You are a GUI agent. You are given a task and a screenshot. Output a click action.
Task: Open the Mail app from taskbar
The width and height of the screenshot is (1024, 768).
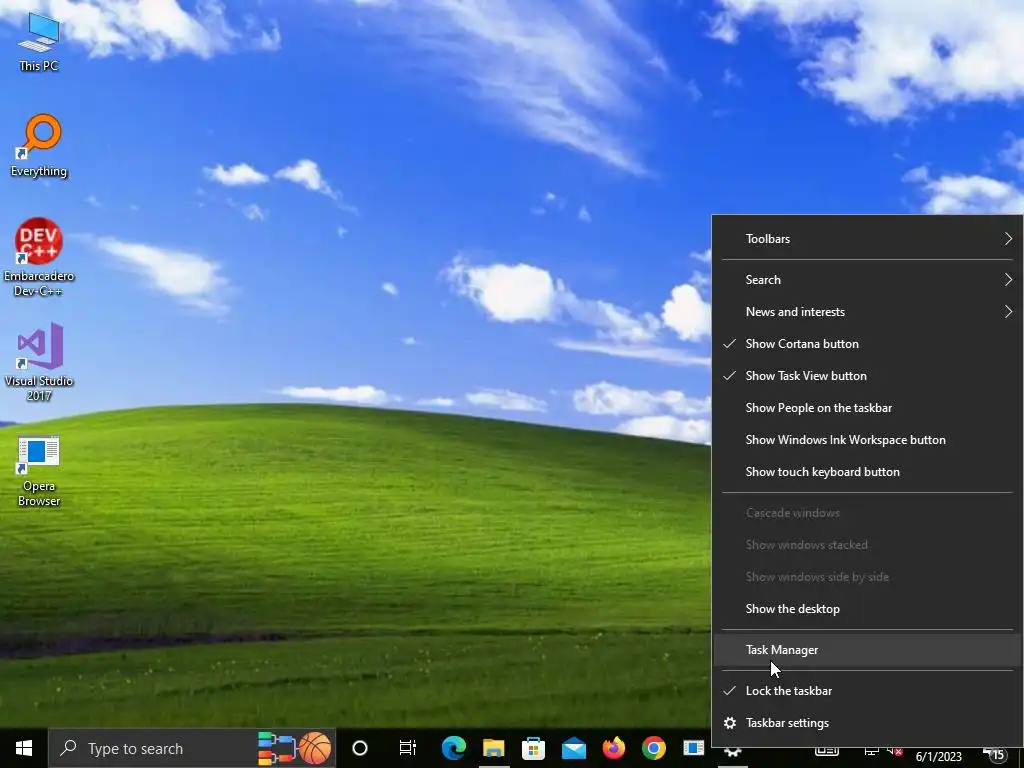tap(573, 748)
